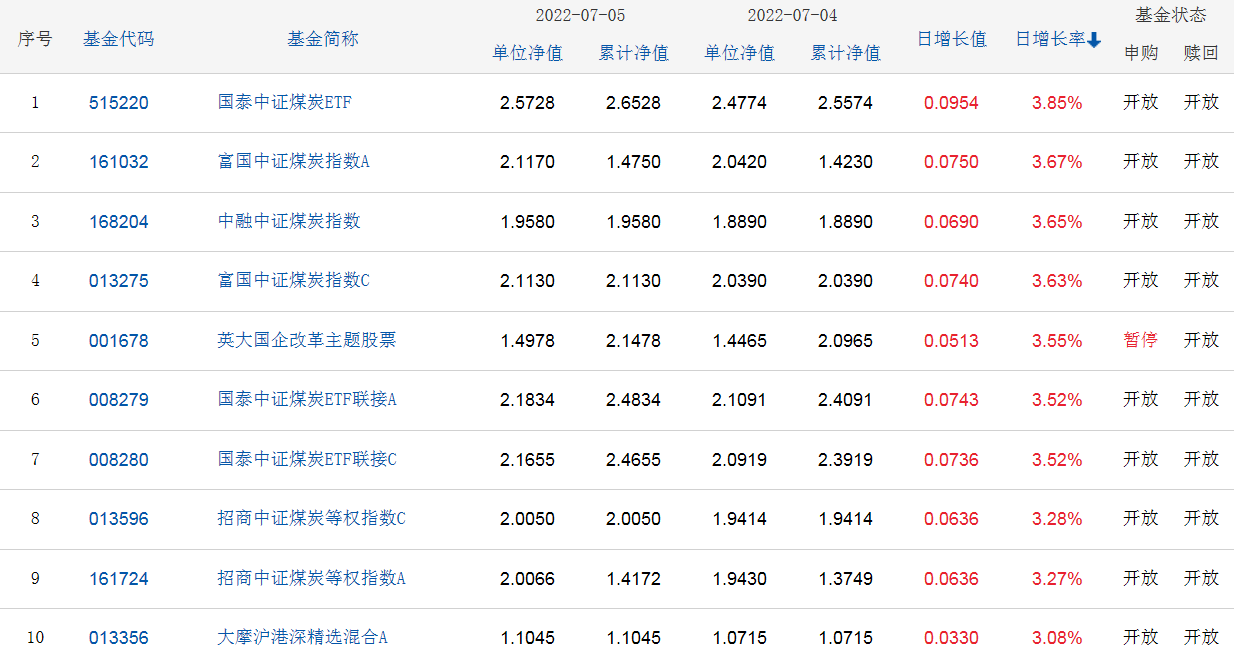This screenshot has height=666, width=1234.
Task: Open fund code 515220 link
Action: coord(118,102)
